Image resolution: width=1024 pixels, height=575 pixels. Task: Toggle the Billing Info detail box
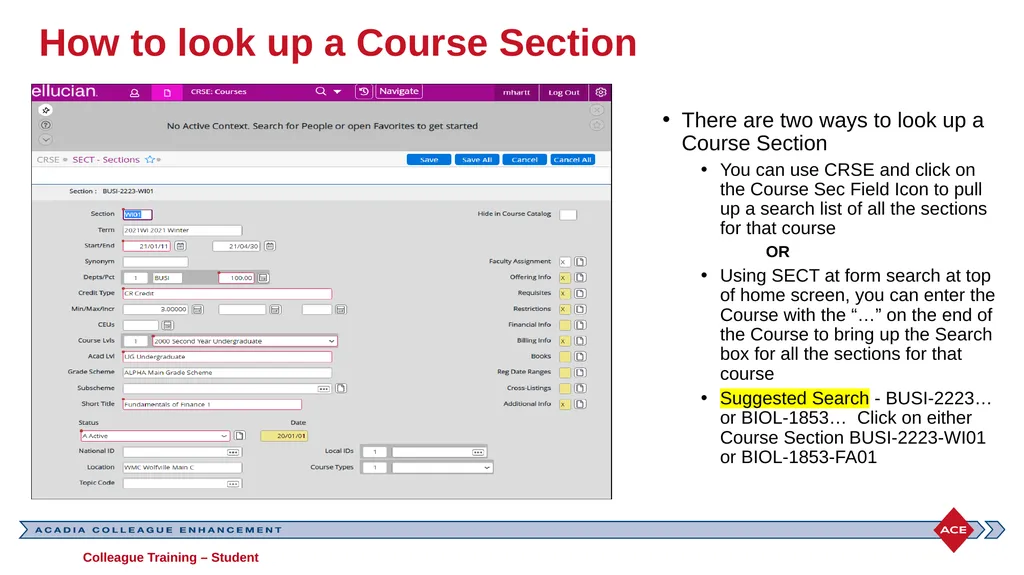coord(564,341)
